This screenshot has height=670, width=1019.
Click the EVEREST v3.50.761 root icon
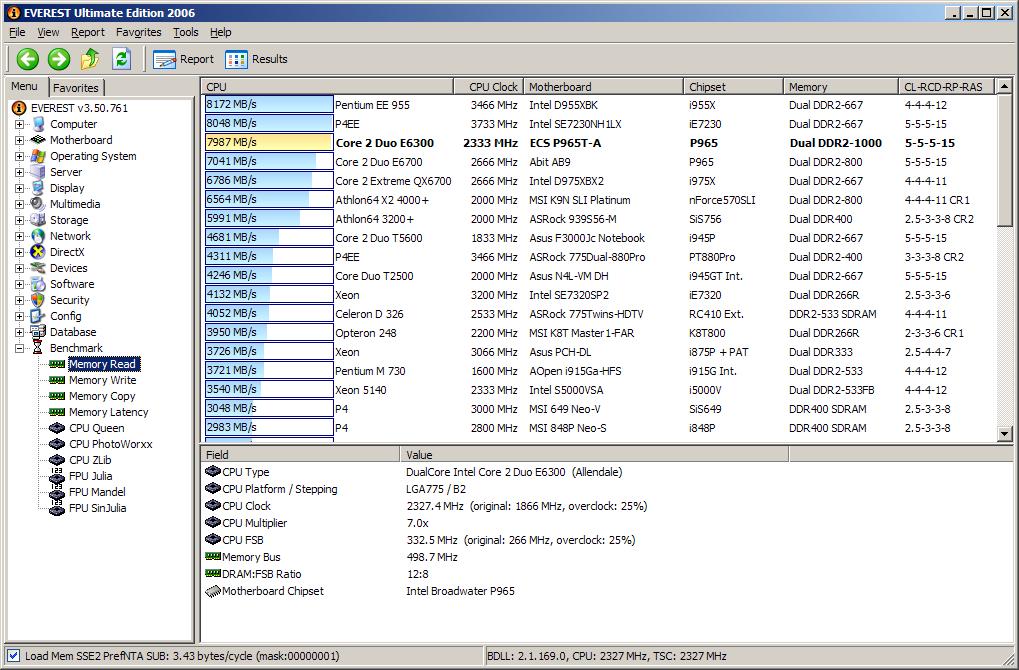(x=19, y=108)
